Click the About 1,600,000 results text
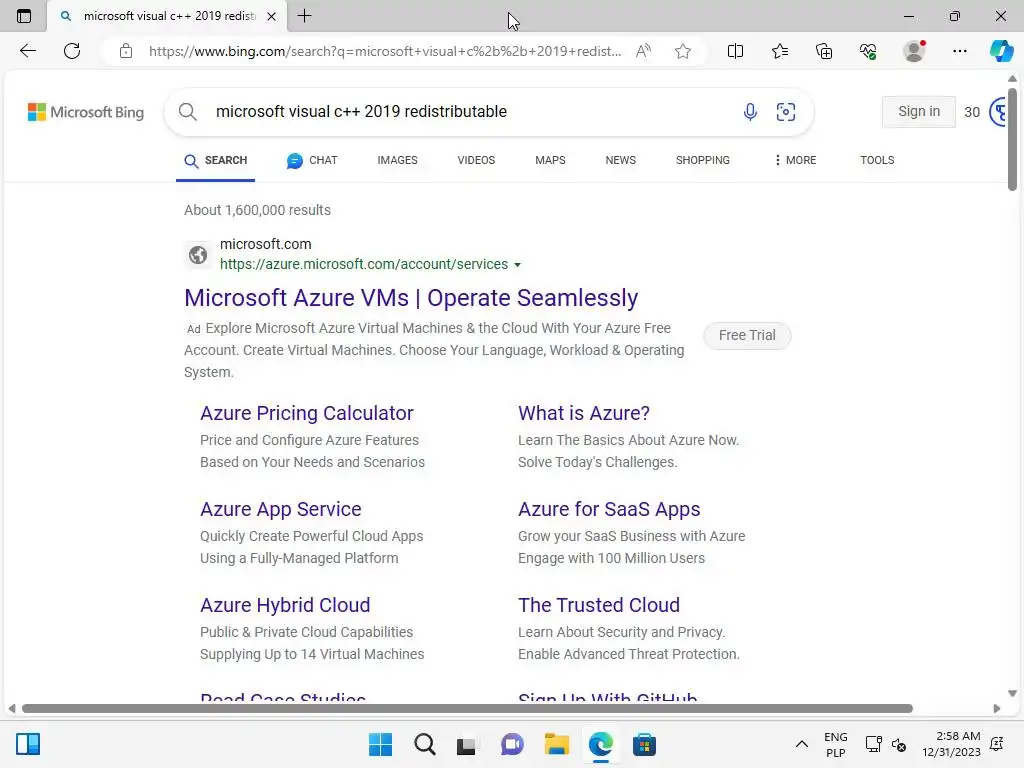 [257, 210]
